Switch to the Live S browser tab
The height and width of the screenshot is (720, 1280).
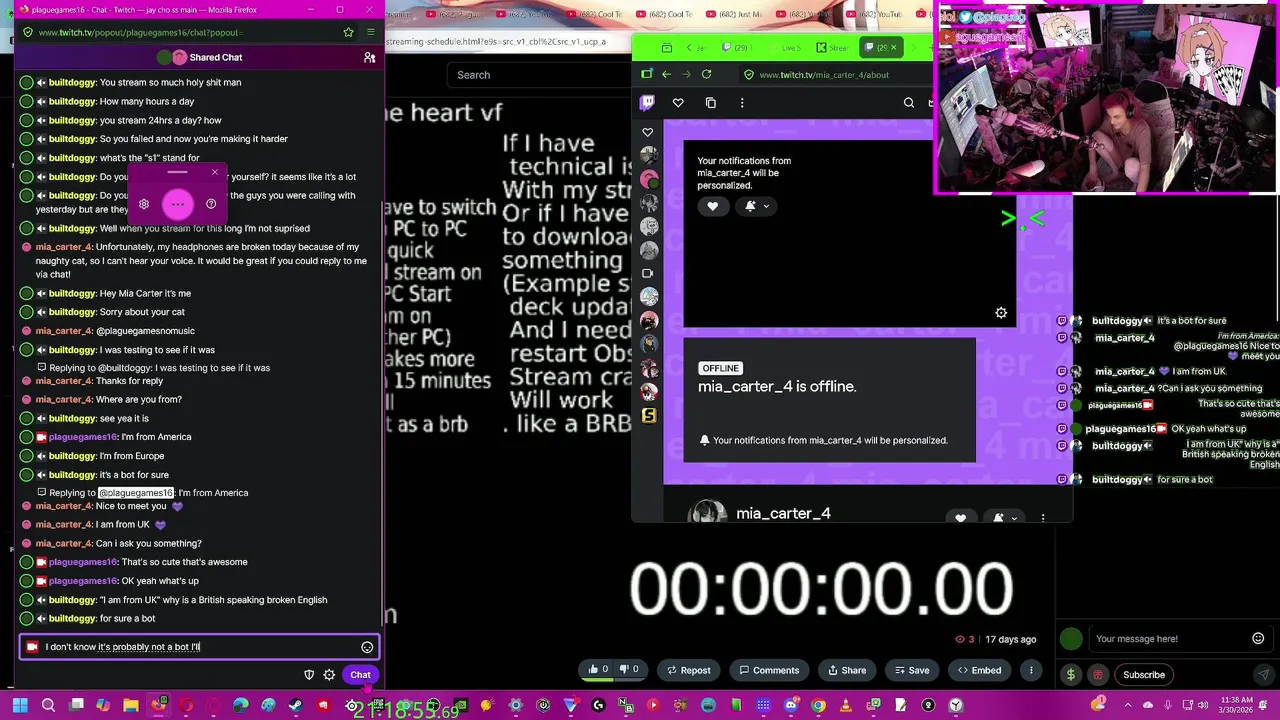pyautogui.click(x=785, y=47)
